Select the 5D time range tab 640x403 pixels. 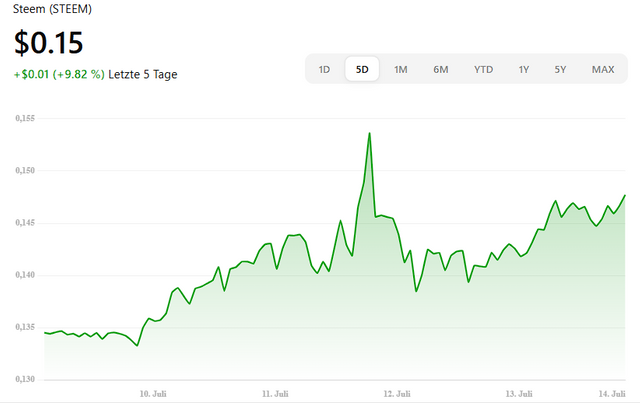[x=362, y=69]
